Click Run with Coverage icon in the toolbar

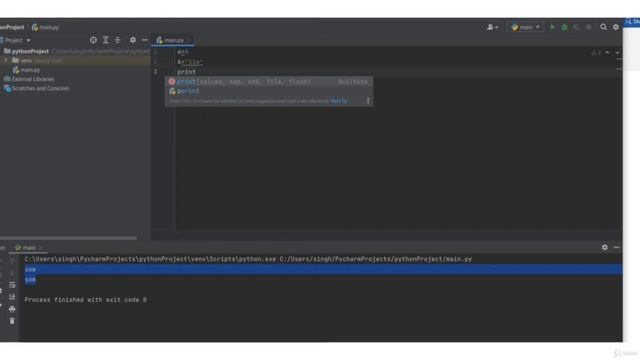(576, 27)
